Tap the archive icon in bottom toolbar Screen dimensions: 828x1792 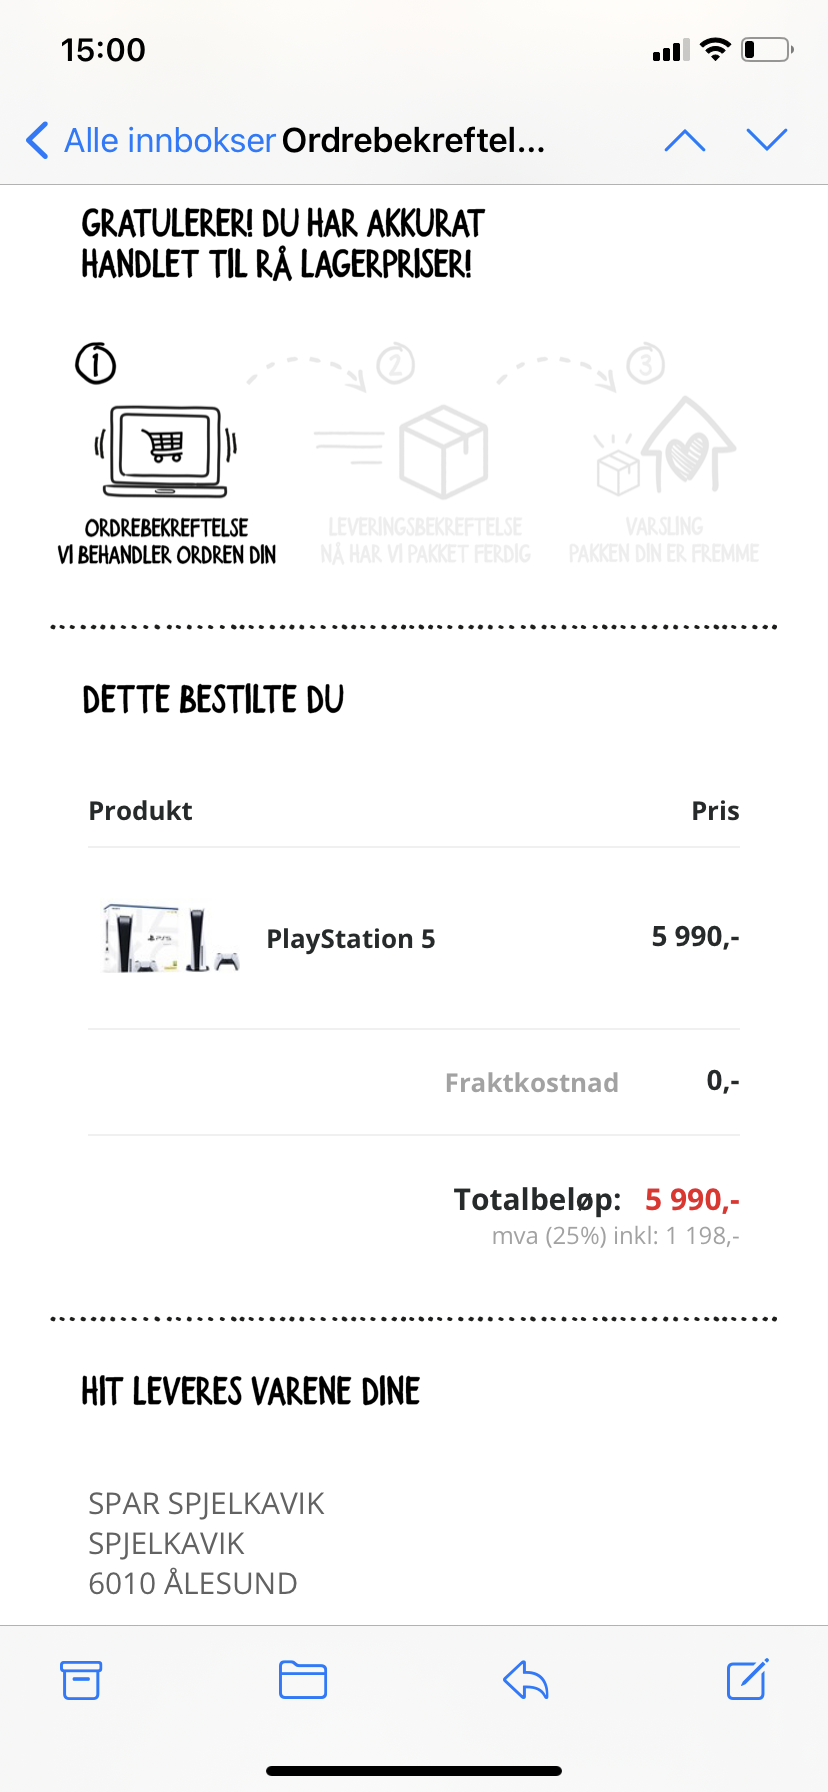point(81,1680)
